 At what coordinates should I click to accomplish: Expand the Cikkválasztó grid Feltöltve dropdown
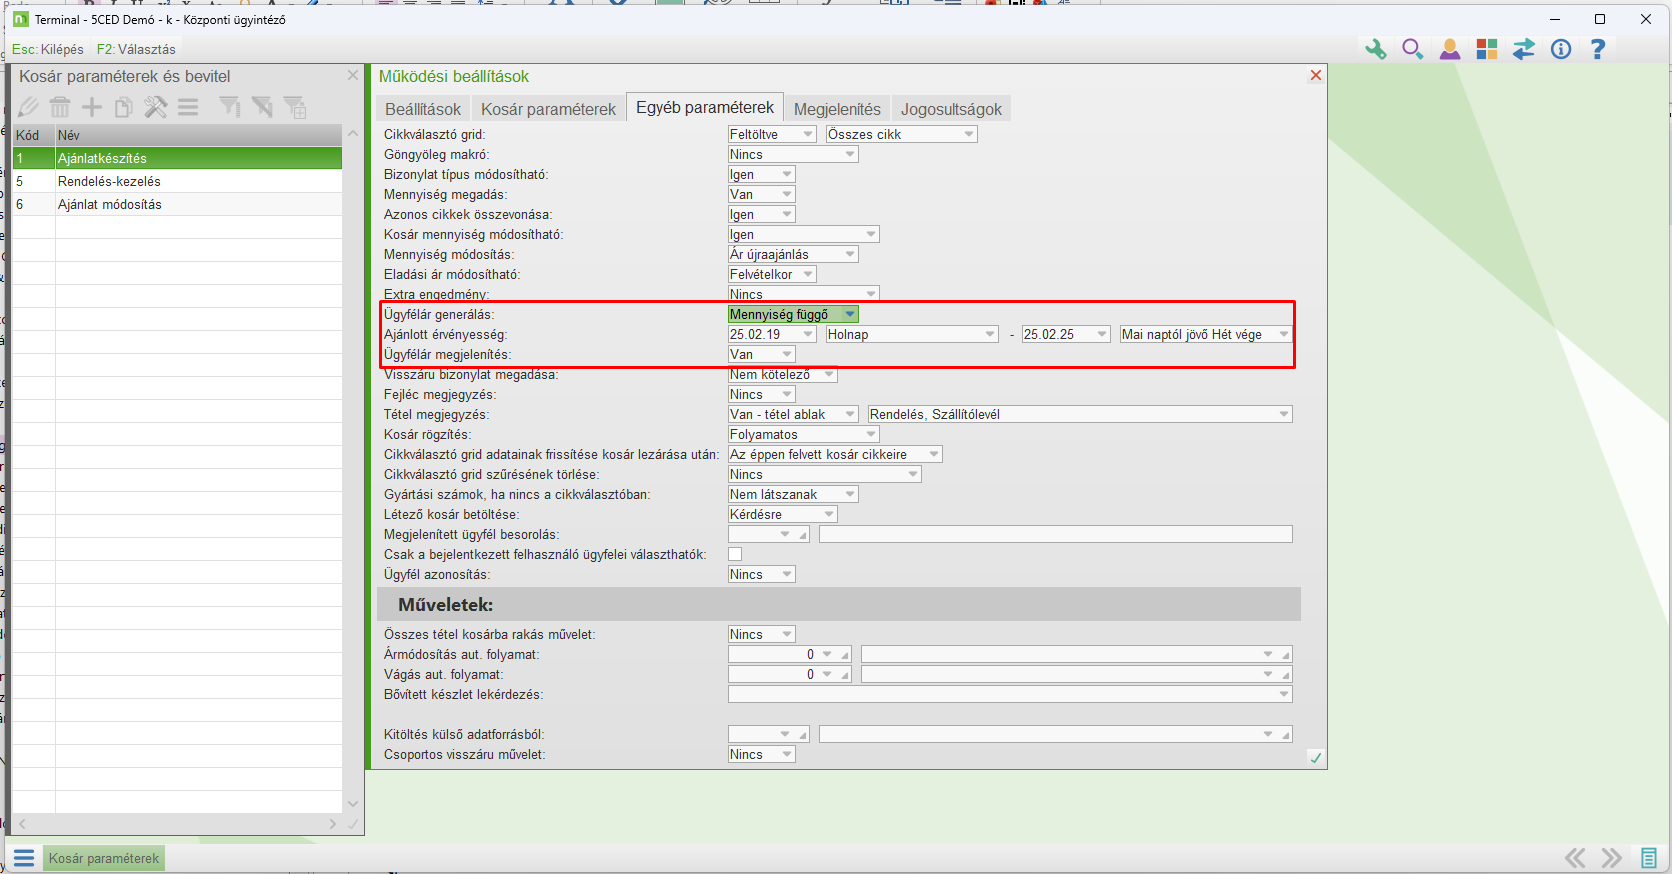[807, 134]
